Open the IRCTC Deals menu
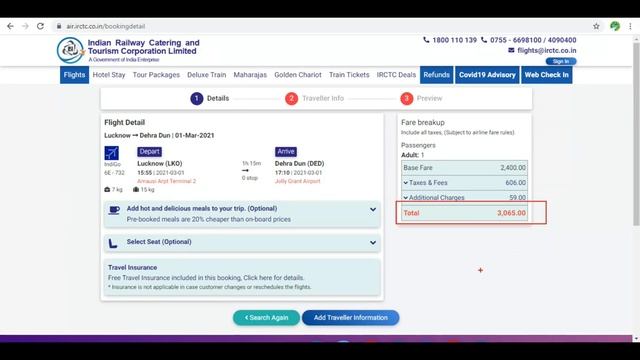Screen dimensions: 640x360 pyautogui.click(x=396, y=75)
